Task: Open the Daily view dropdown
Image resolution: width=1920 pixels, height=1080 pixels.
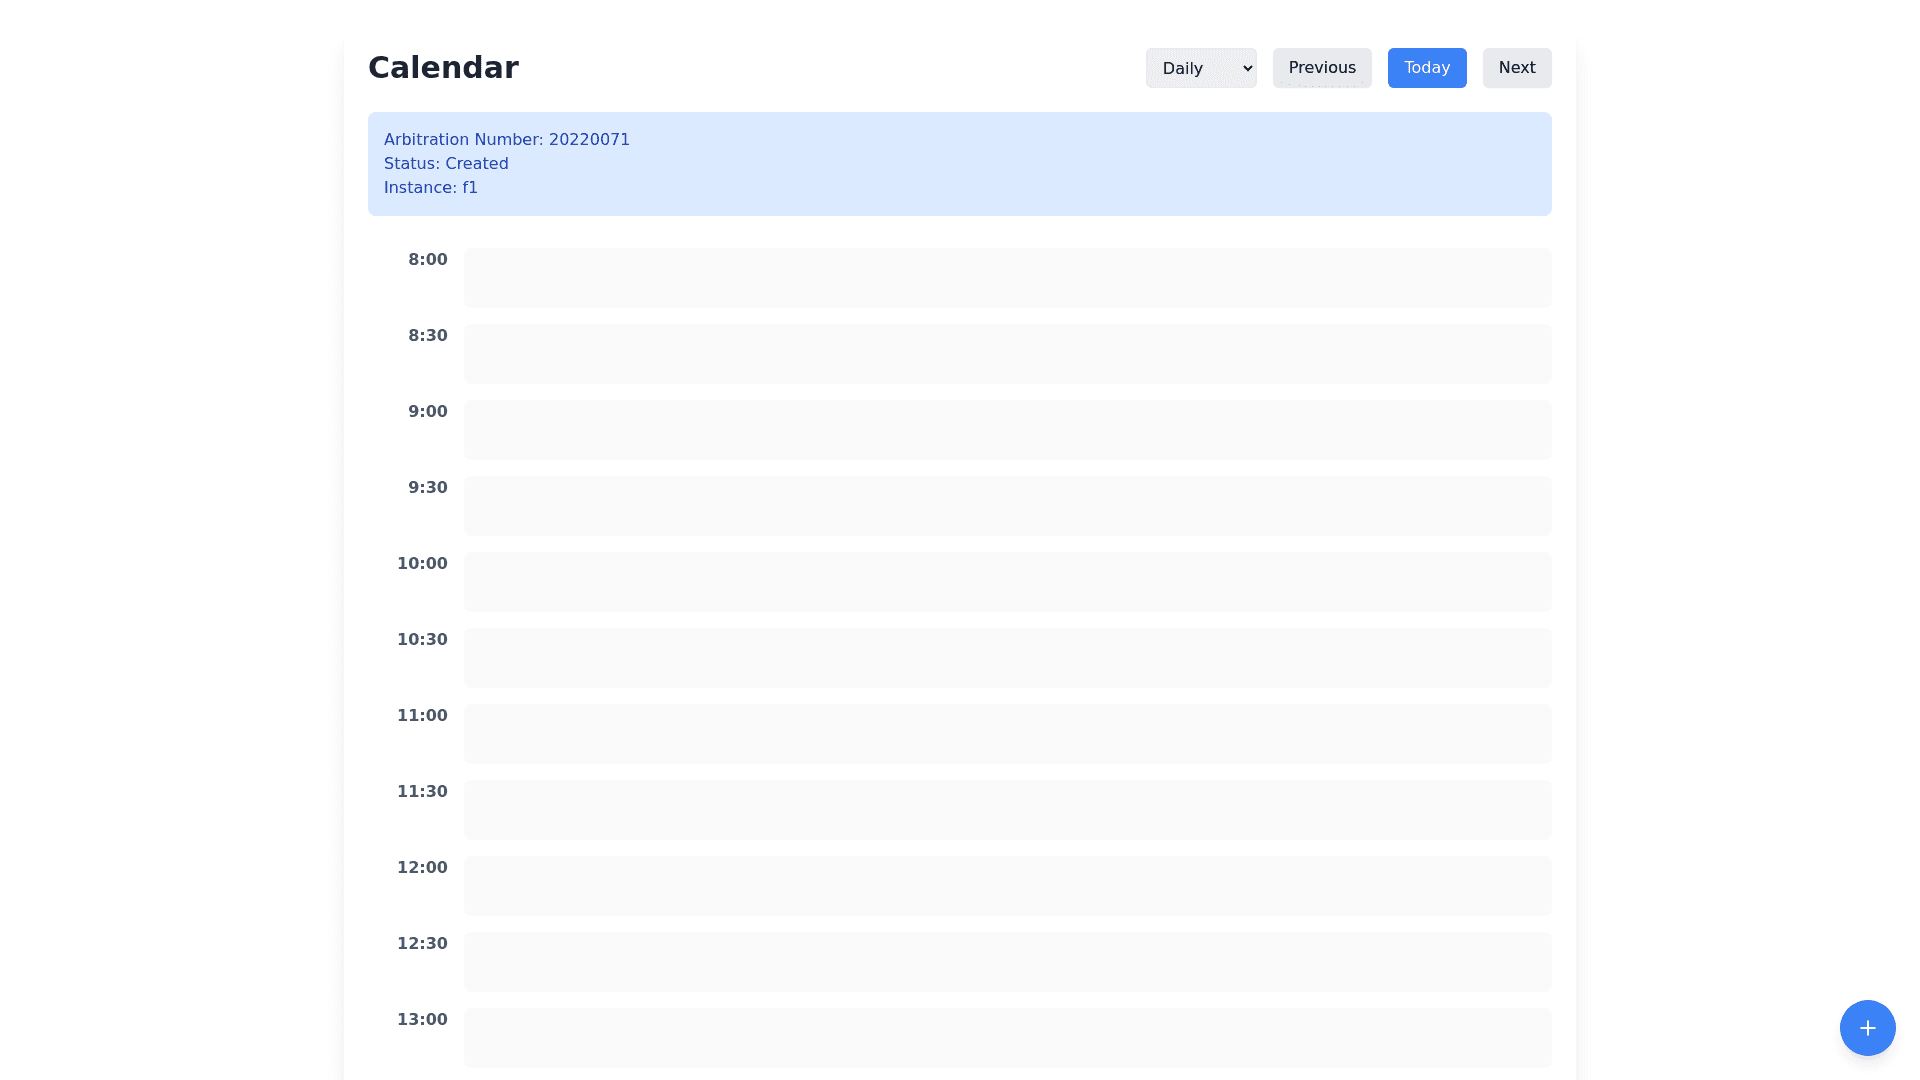Action: click(x=1200, y=68)
